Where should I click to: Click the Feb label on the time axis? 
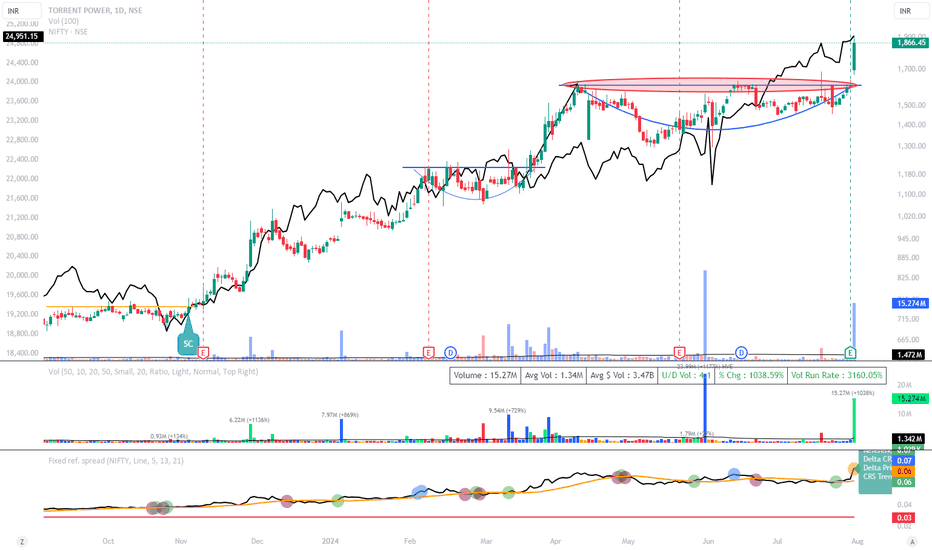pos(410,541)
